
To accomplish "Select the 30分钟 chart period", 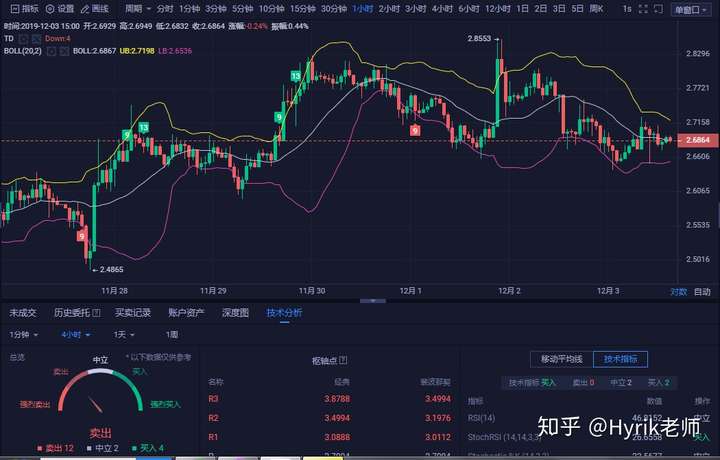I will click(334, 9).
